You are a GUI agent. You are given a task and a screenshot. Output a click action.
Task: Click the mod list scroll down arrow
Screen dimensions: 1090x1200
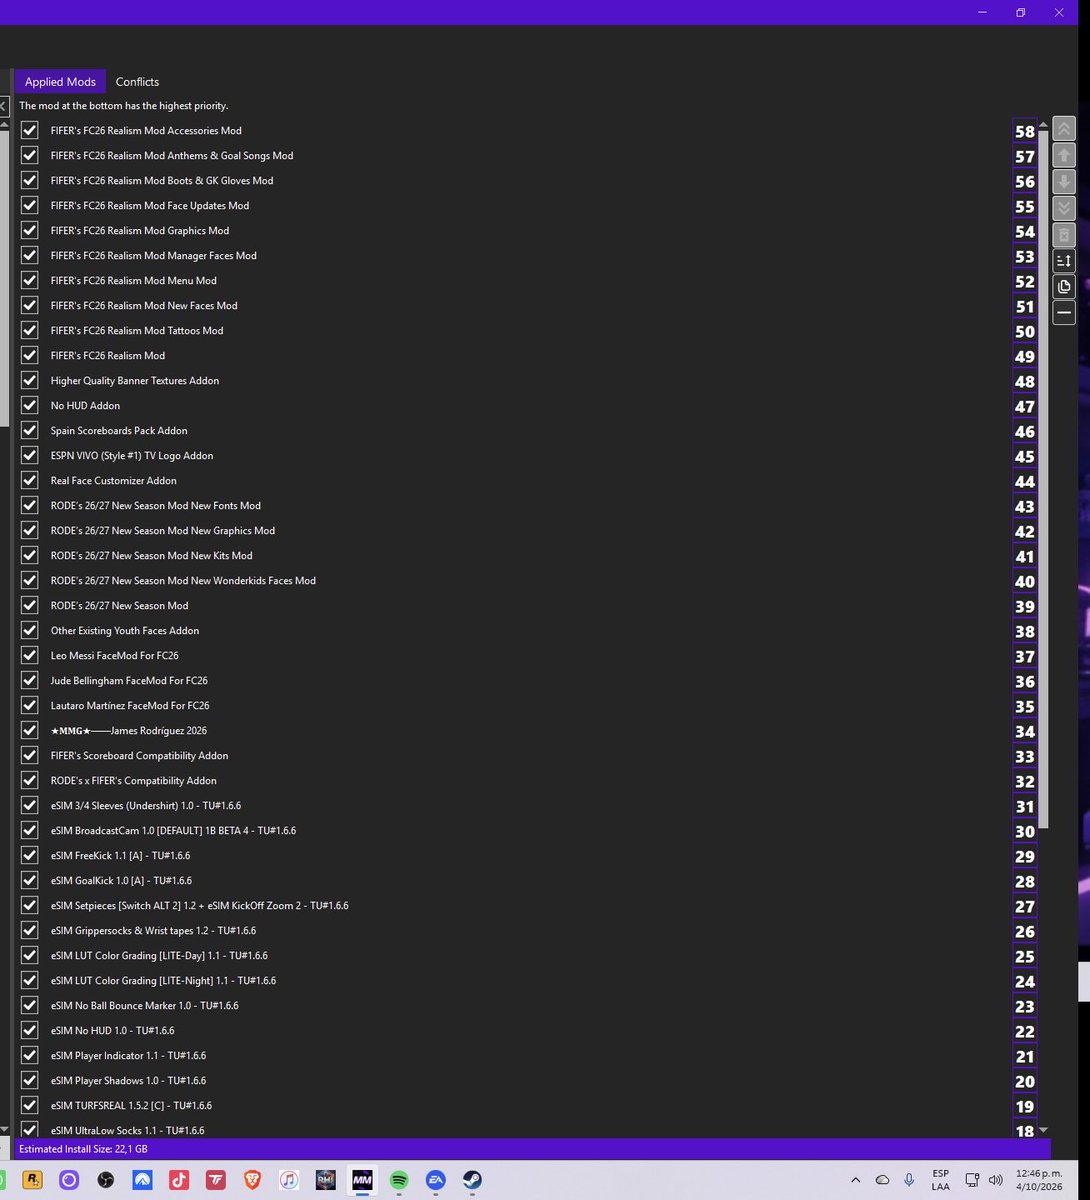tap(1043, 1130)
